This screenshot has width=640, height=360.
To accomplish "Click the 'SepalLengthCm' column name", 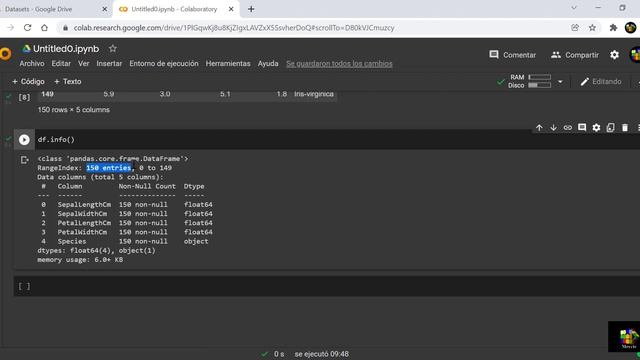I will point(84,204).
